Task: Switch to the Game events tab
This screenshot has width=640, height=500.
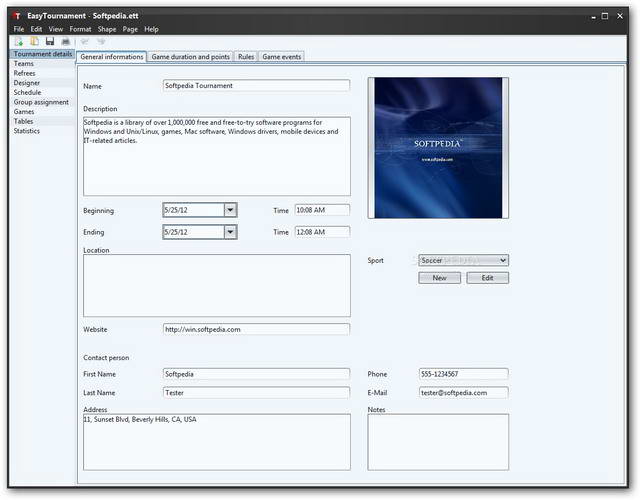Action: [282, 57]
